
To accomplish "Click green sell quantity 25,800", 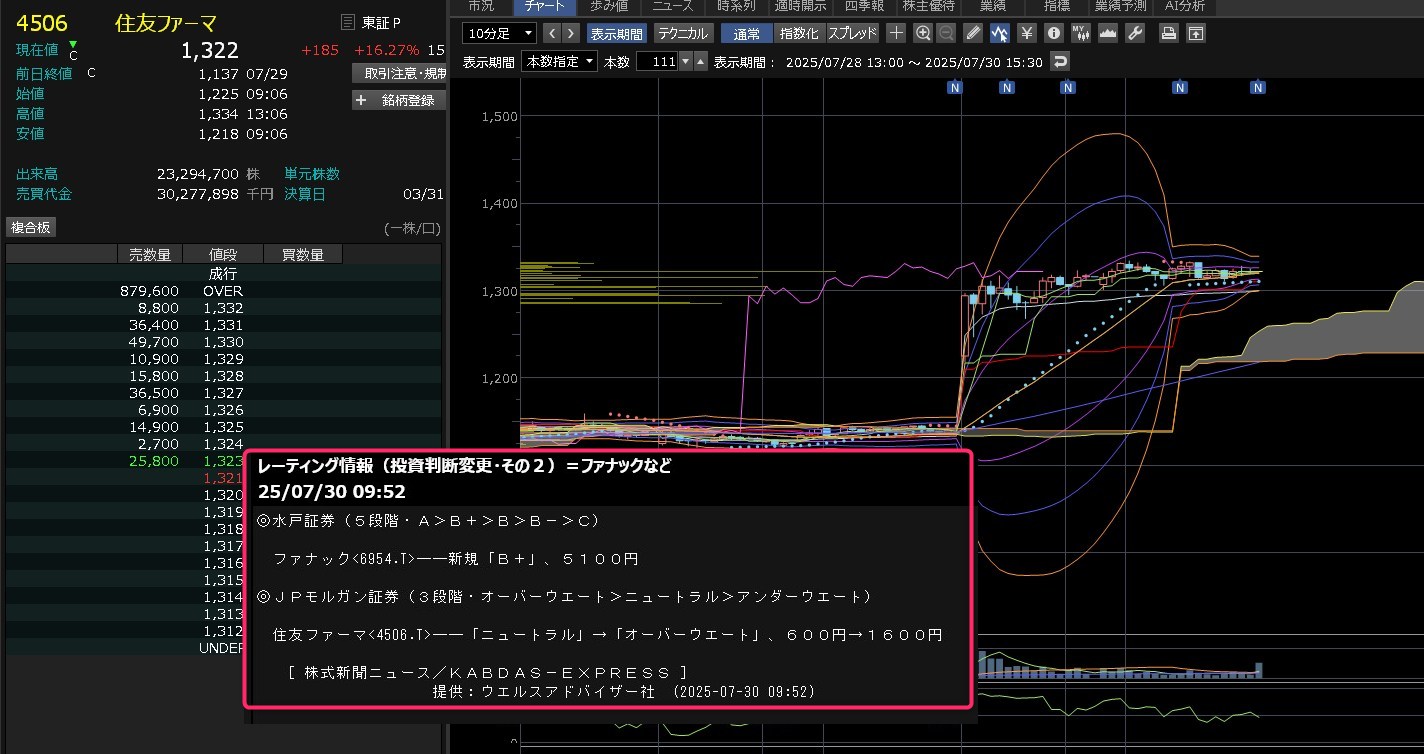I will (x=155, y=461).
